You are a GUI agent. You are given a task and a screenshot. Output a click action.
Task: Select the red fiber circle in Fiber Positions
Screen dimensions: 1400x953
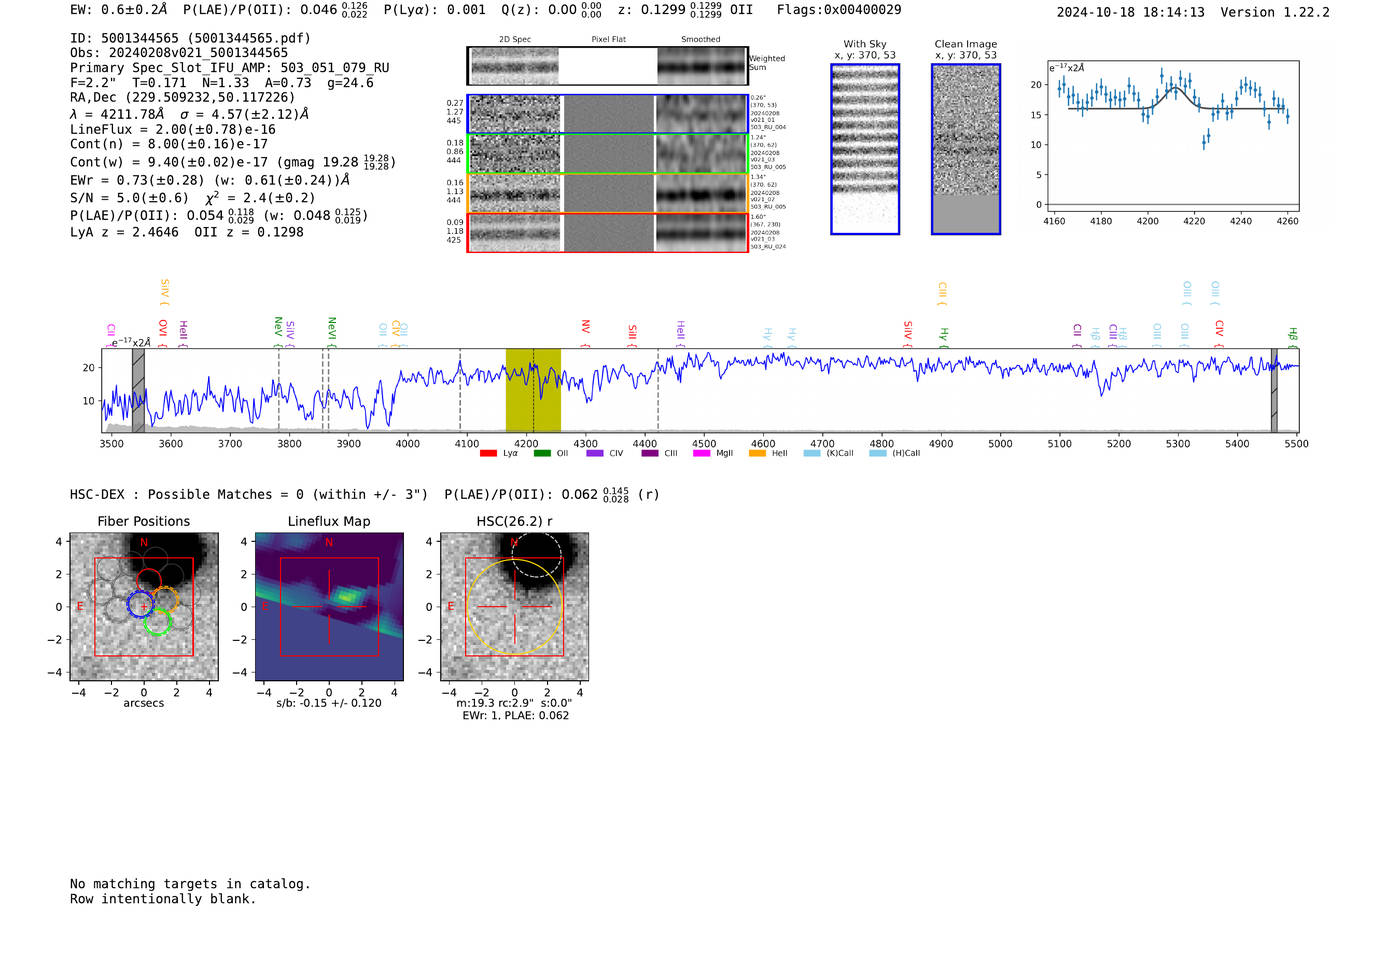[x=149, y=580]
